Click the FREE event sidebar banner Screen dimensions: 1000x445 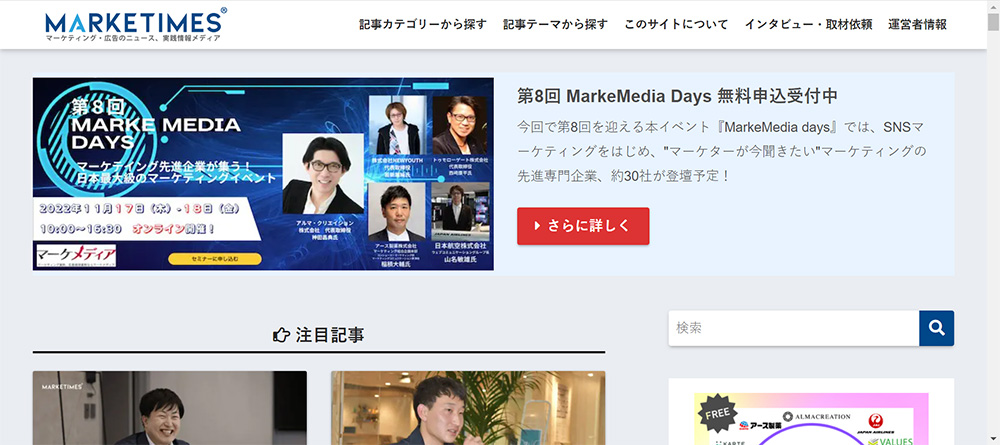click(x=811, y=419)
